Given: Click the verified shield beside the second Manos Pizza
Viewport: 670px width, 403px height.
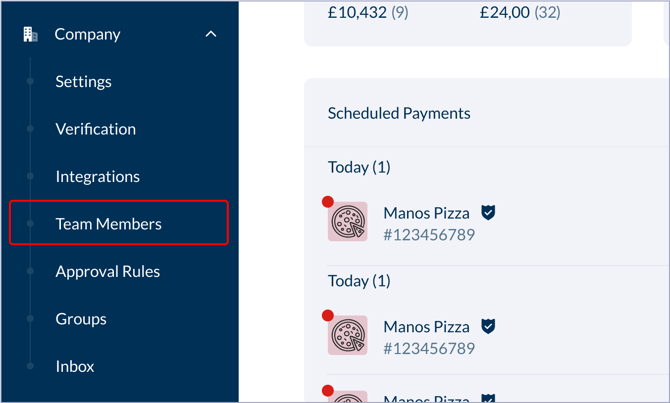Looking at the screenshot, I should tap(488, 327).
